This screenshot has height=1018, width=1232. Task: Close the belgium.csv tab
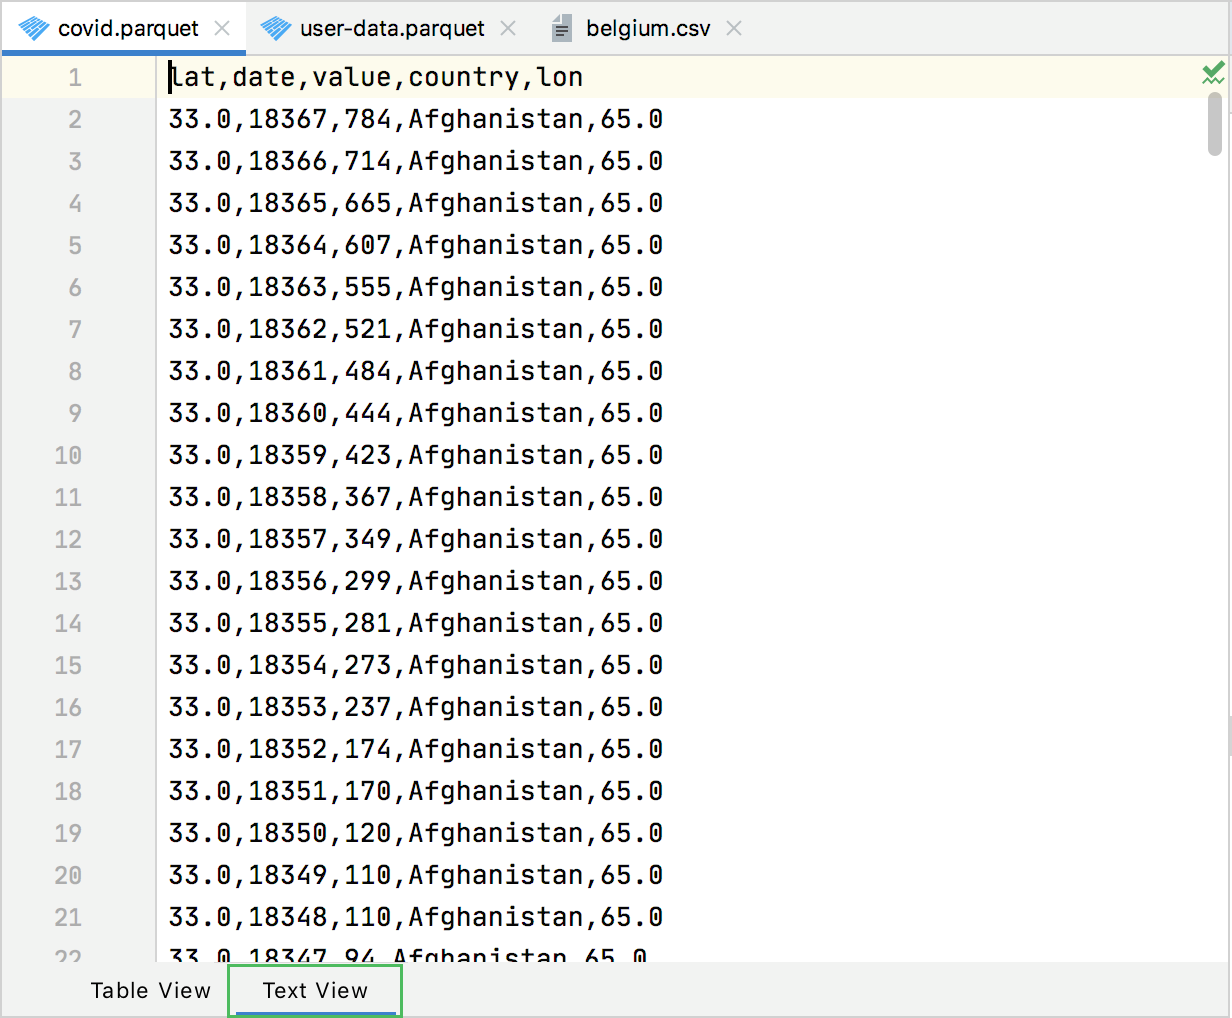[x=733, y=28]
